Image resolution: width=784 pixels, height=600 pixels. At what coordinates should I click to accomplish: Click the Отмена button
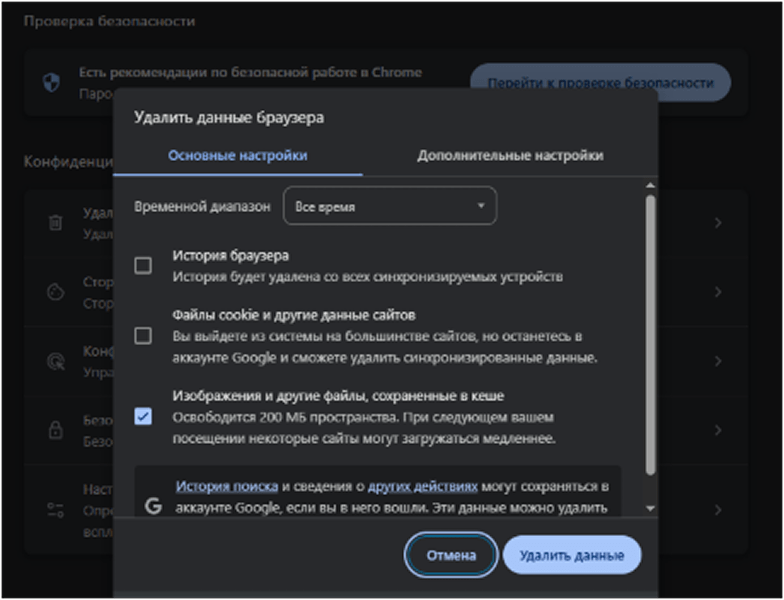click(x=451, y=555)
